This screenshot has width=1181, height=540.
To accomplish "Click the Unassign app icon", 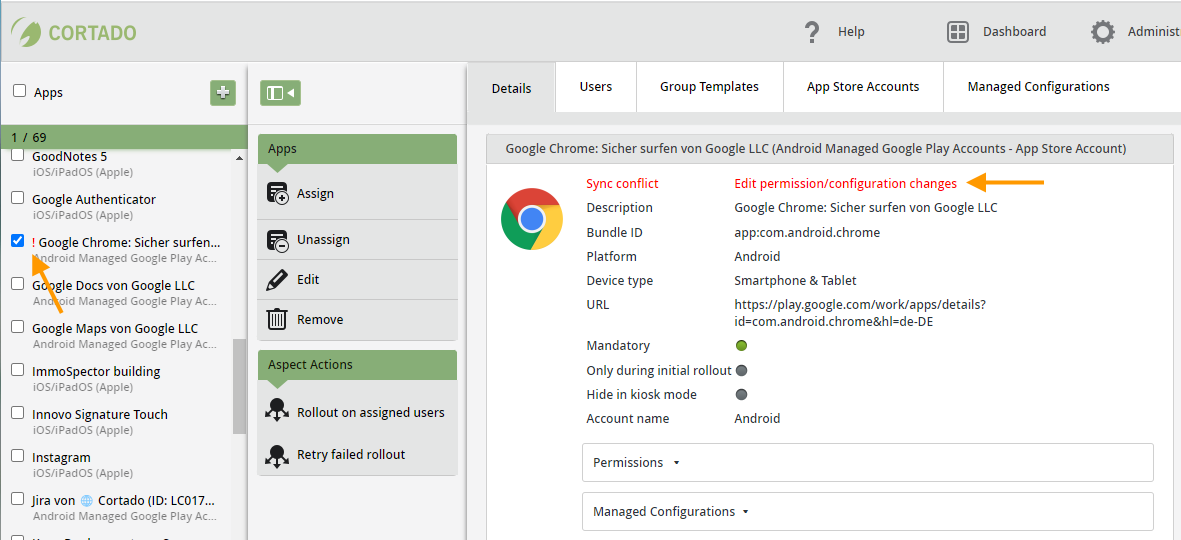I will click(x=278, y=240).
